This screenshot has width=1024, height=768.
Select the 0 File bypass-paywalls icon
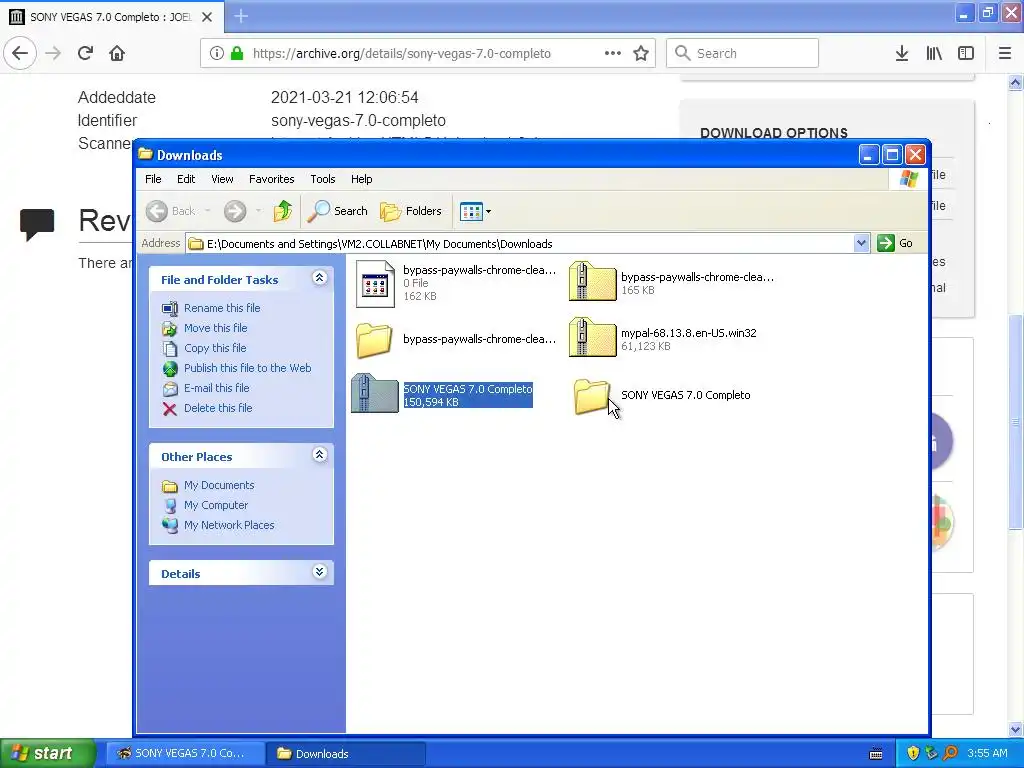click(x=375, y=283)
